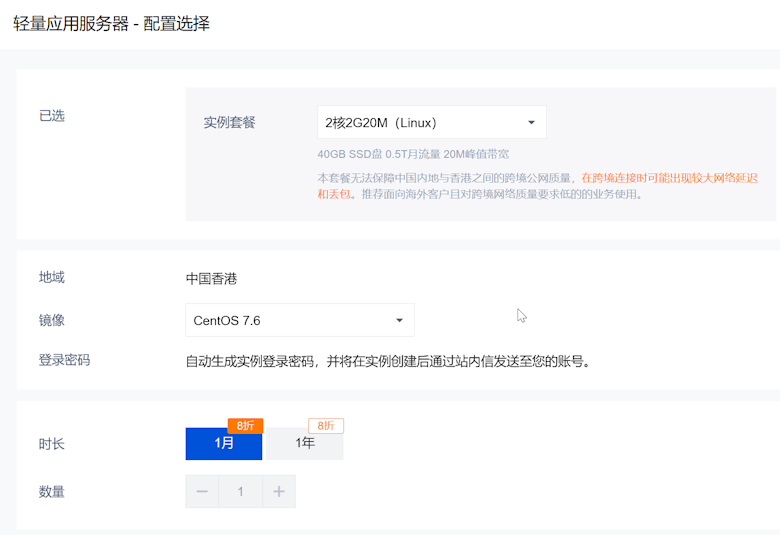This screenshot has height=535, width=780.
Task: Select the 1月 duration option
Action: click(224, 443)
